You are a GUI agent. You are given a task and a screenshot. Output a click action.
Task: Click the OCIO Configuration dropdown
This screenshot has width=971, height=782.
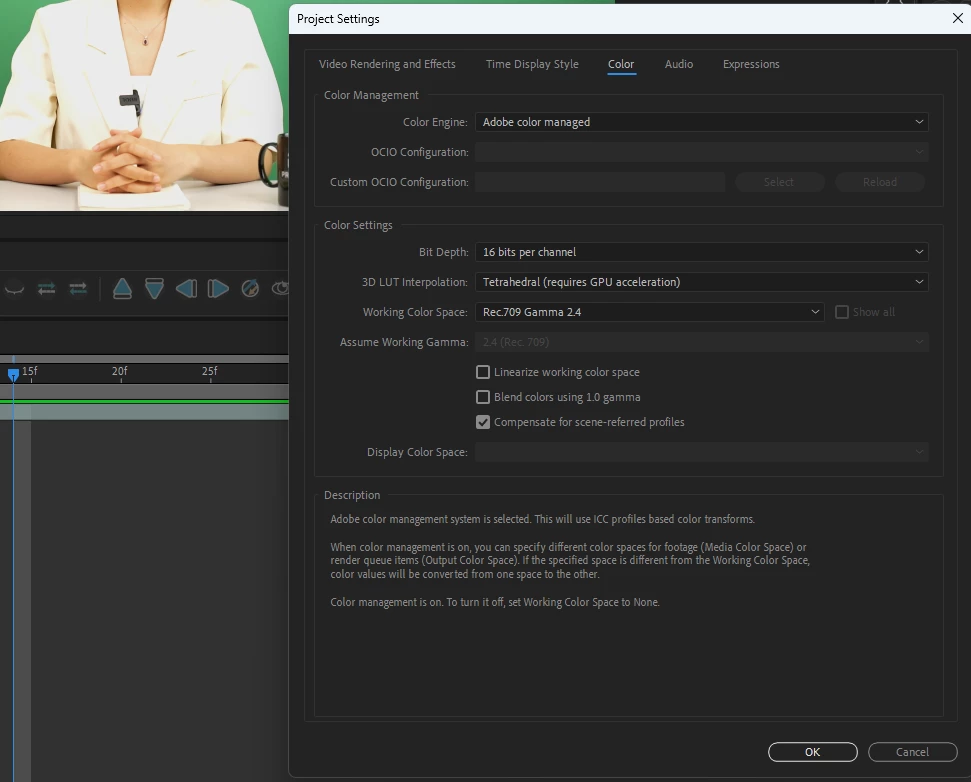click(702, 152)
